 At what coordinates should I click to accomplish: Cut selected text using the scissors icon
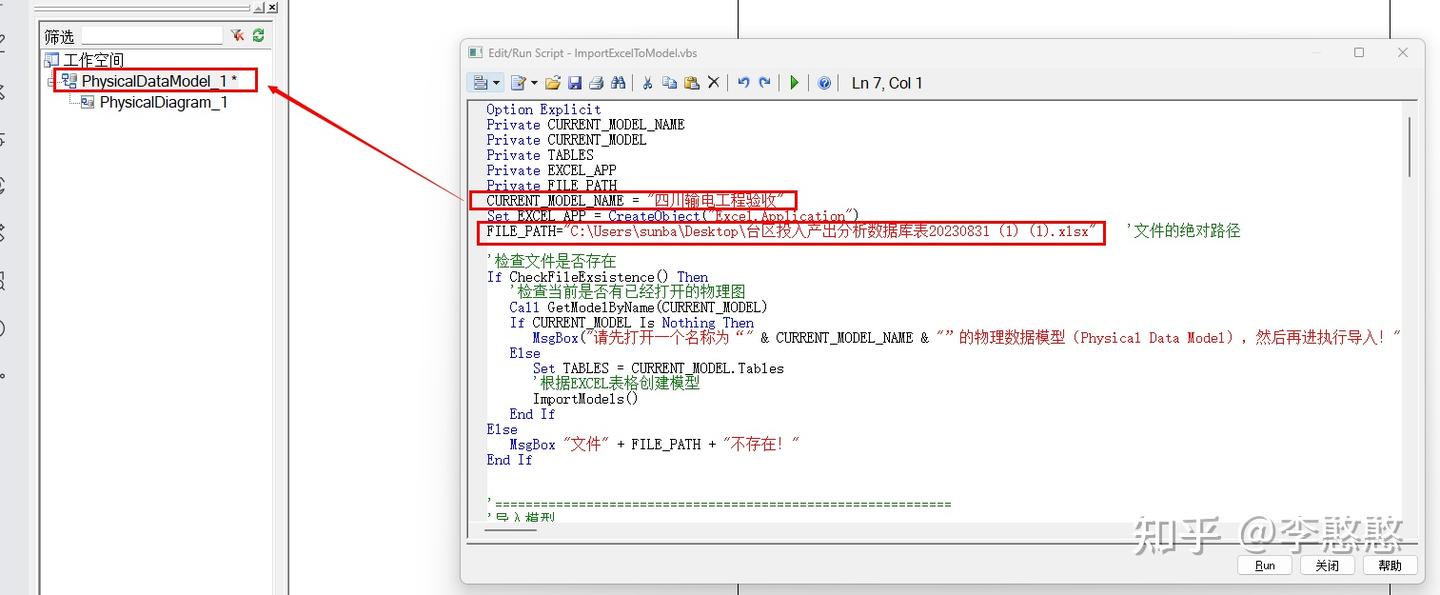(x=647, y=82)
